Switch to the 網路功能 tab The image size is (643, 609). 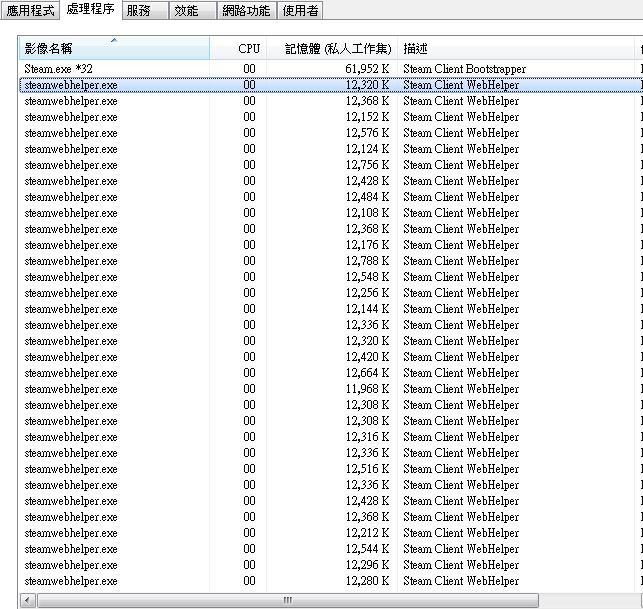pos(246,10)
